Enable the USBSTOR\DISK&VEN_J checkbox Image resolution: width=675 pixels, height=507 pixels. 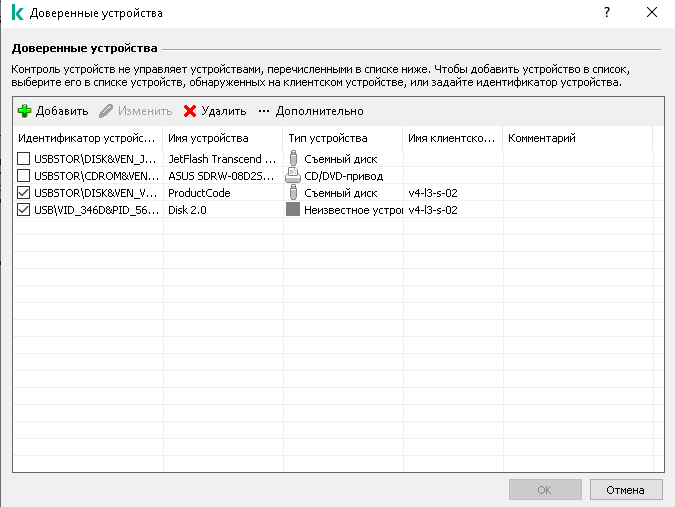25,158
